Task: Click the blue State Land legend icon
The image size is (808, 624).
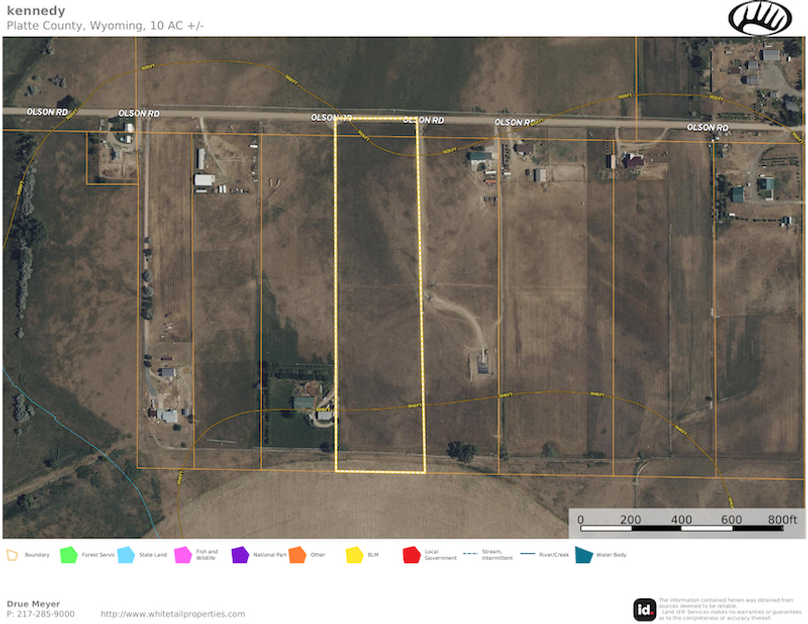Action: [126, 554]
